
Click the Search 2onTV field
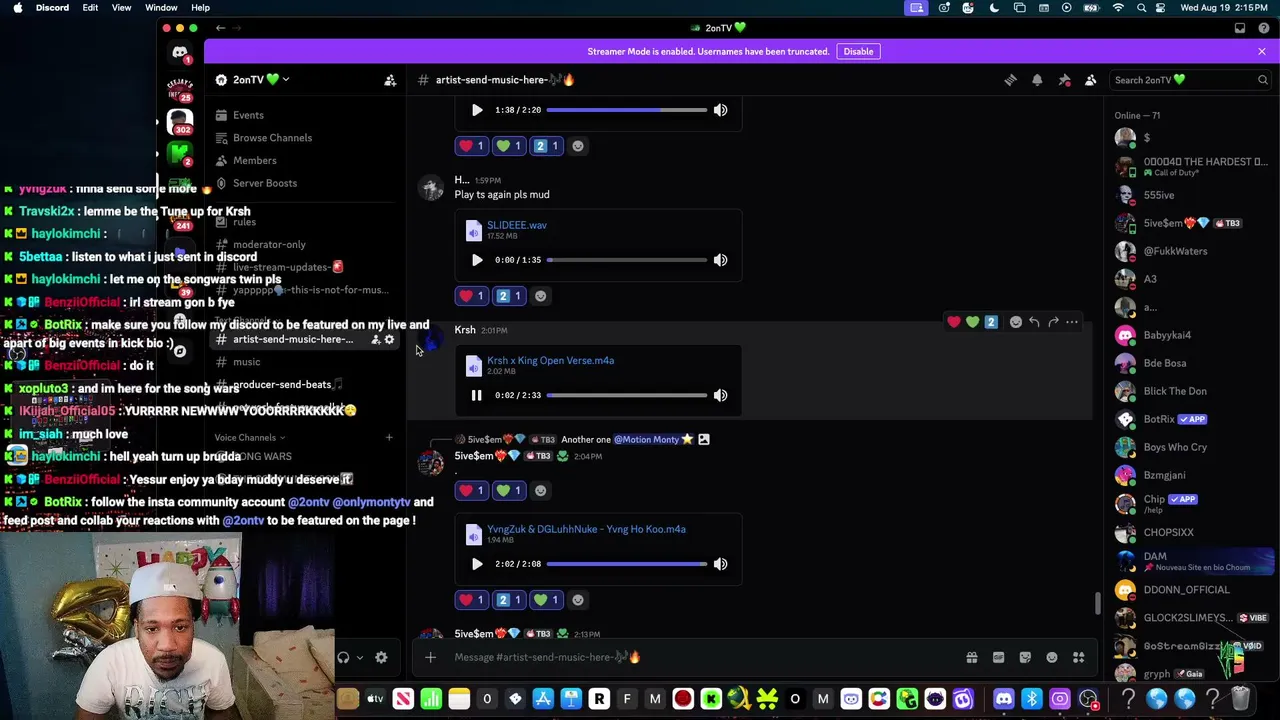point(1190,80)
